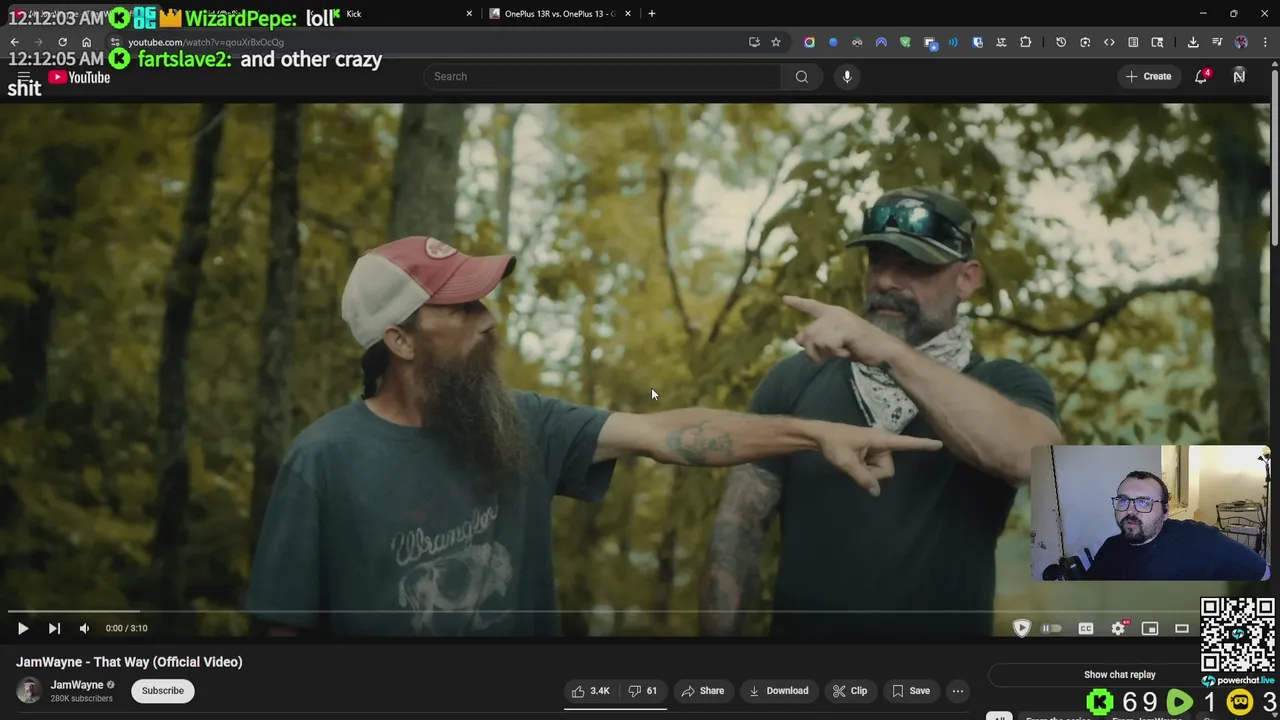
Task: Open the player settings gear
Action: click(x=1118, y=628)
